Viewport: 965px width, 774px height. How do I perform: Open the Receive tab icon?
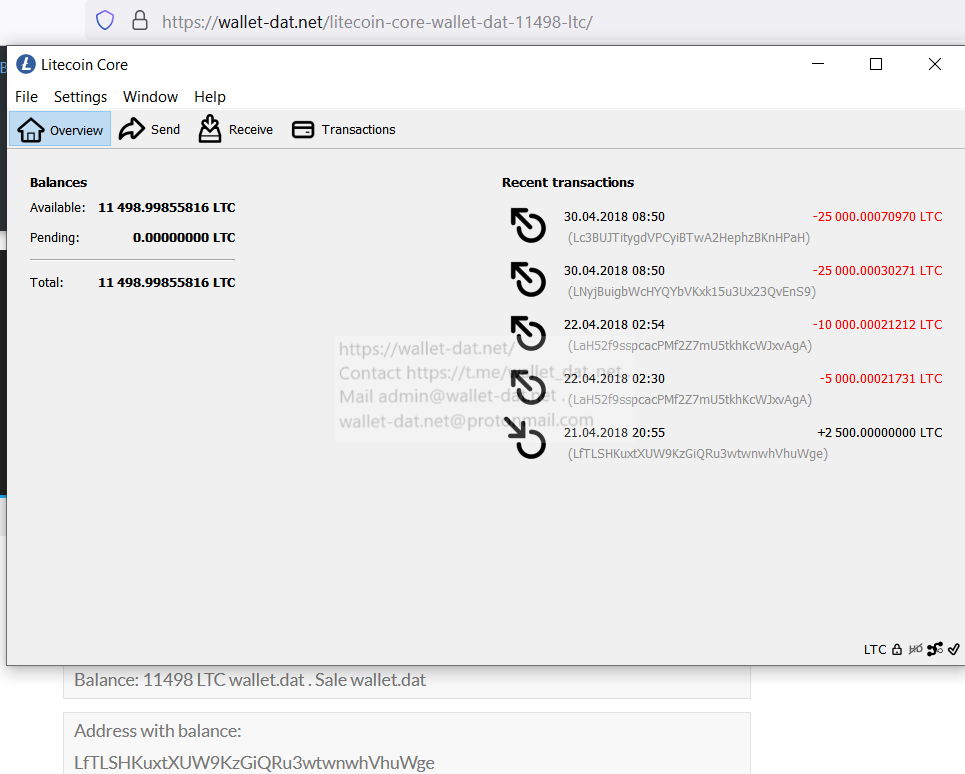pos(210,129)
